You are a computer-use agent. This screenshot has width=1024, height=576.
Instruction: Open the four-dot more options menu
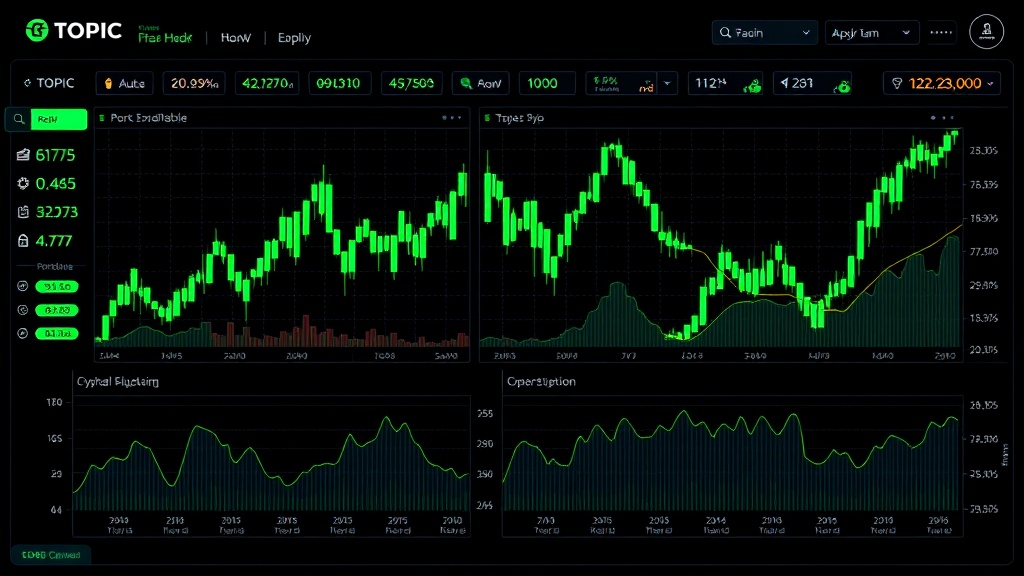click(x=941, y=32)
